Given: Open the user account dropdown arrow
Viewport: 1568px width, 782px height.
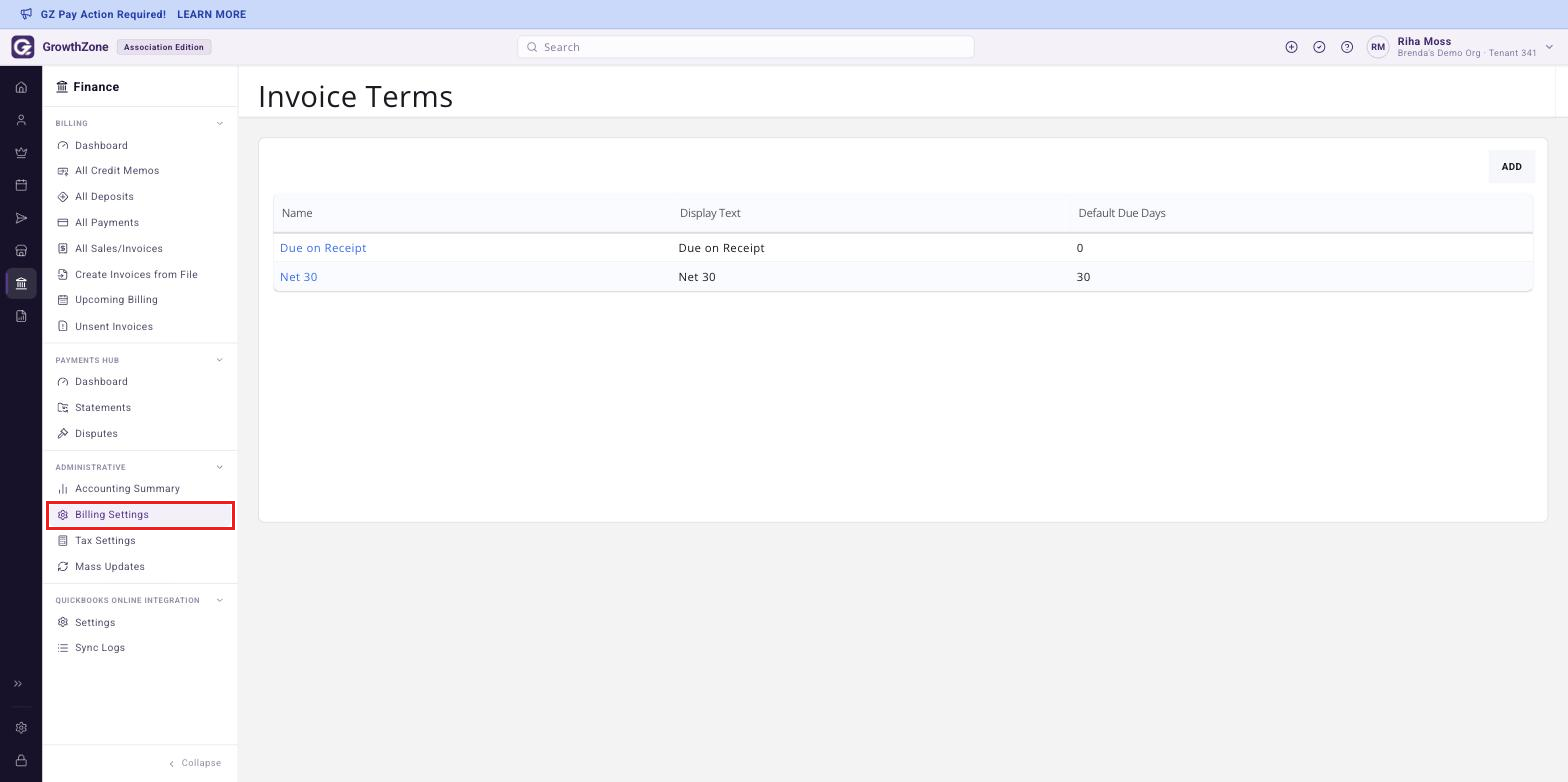Looking at the screenshot, I should [x=1550, y=47].
